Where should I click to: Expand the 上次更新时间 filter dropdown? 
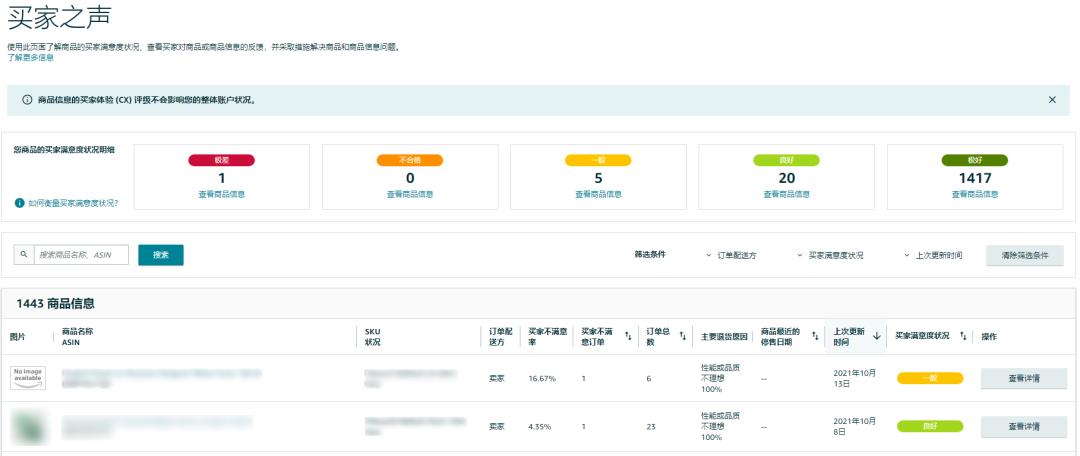click(x=933, y=256)
